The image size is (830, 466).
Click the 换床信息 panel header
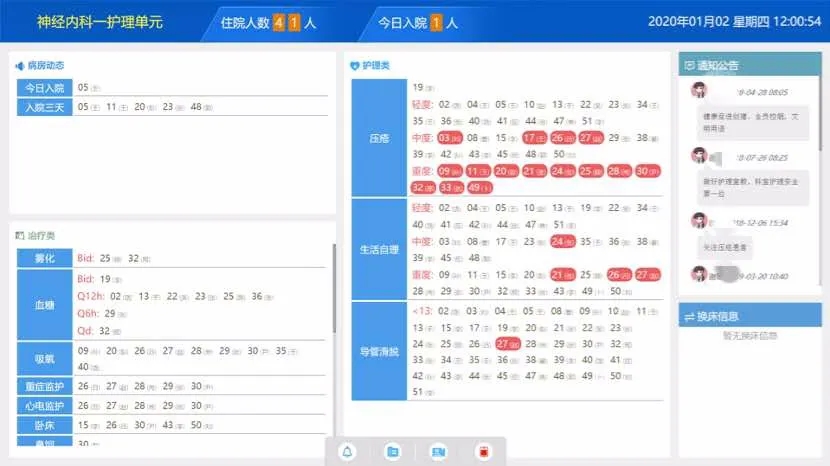pyautogui.click(x=750, y=316)
